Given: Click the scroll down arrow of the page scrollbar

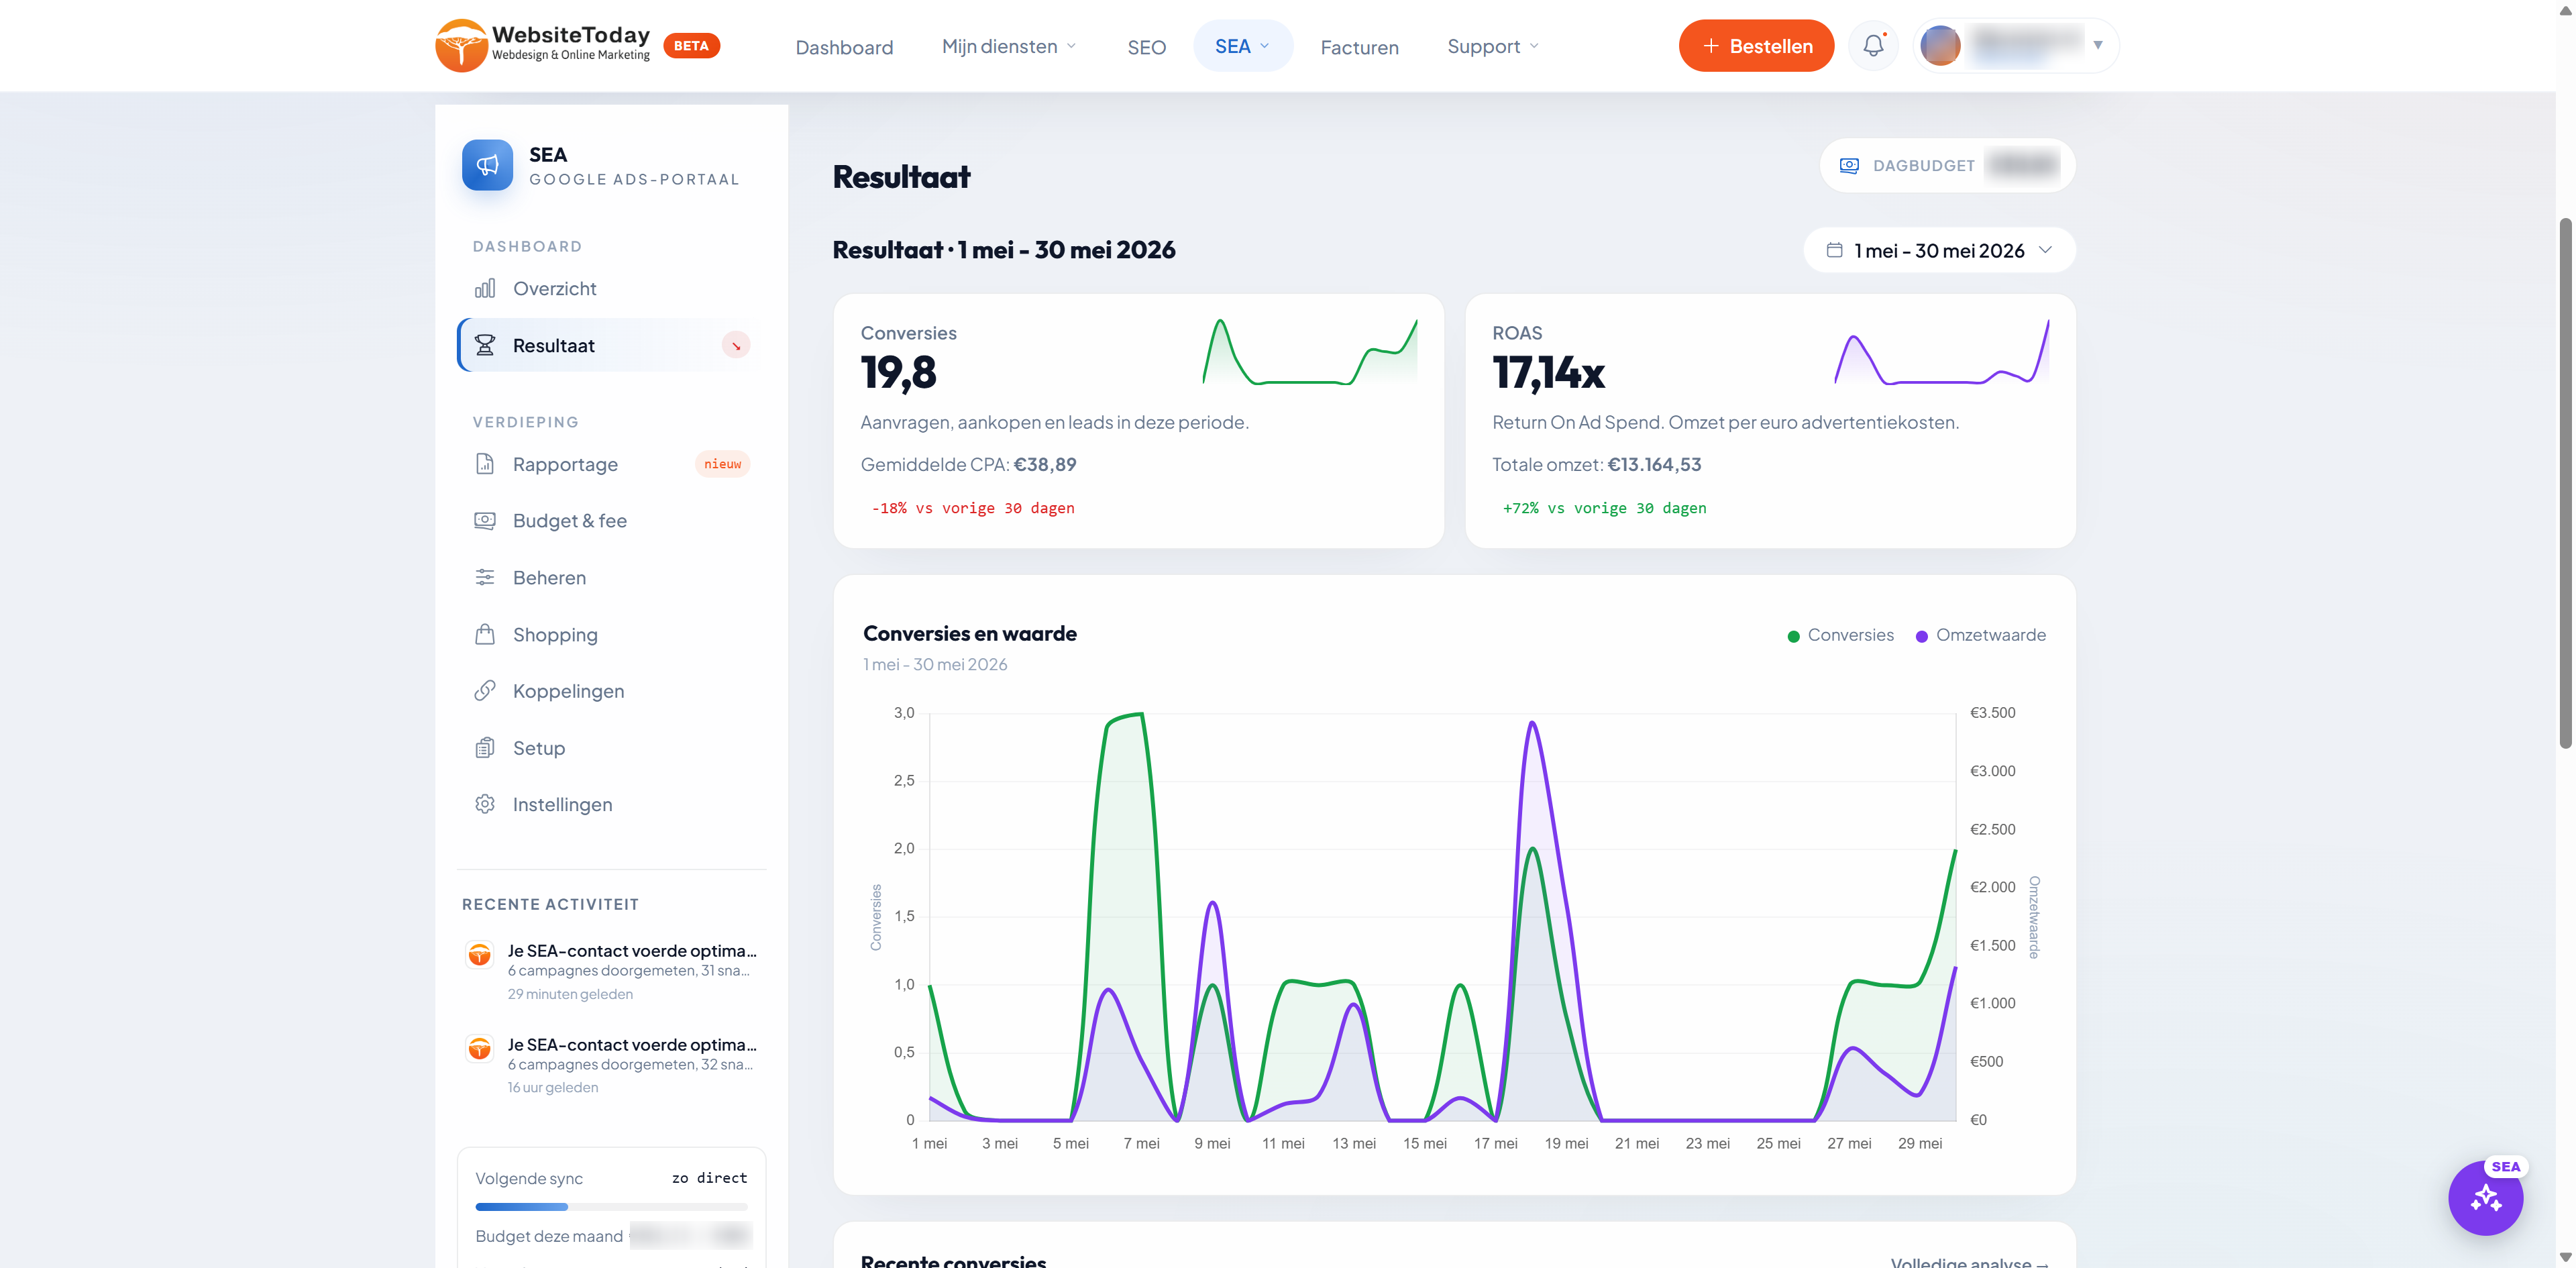Looking at the screenshot, I should (2565, 1257).
